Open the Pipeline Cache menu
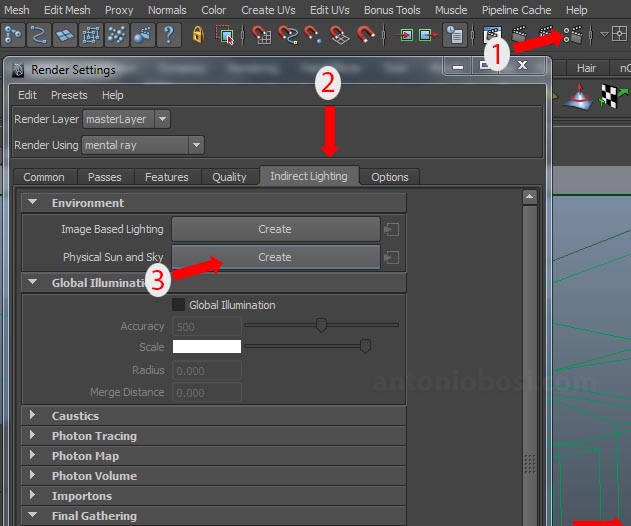Viewport: 631px width, 526px height. coord(516,10)
